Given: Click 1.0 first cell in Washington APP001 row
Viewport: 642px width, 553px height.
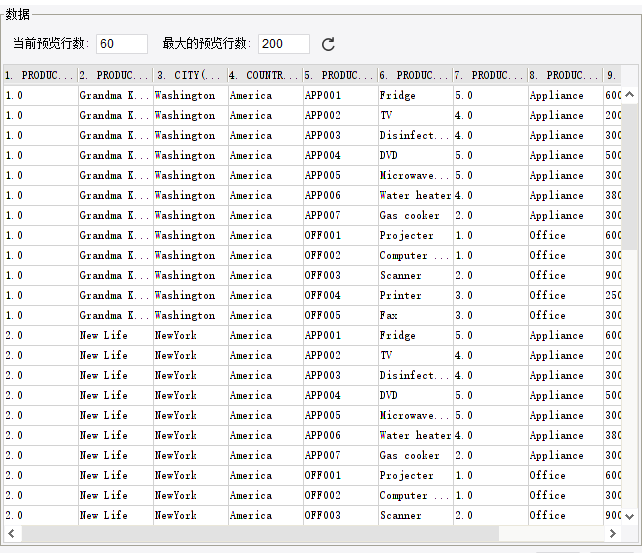Looking at the screenshot, I should tap(41, 95).
